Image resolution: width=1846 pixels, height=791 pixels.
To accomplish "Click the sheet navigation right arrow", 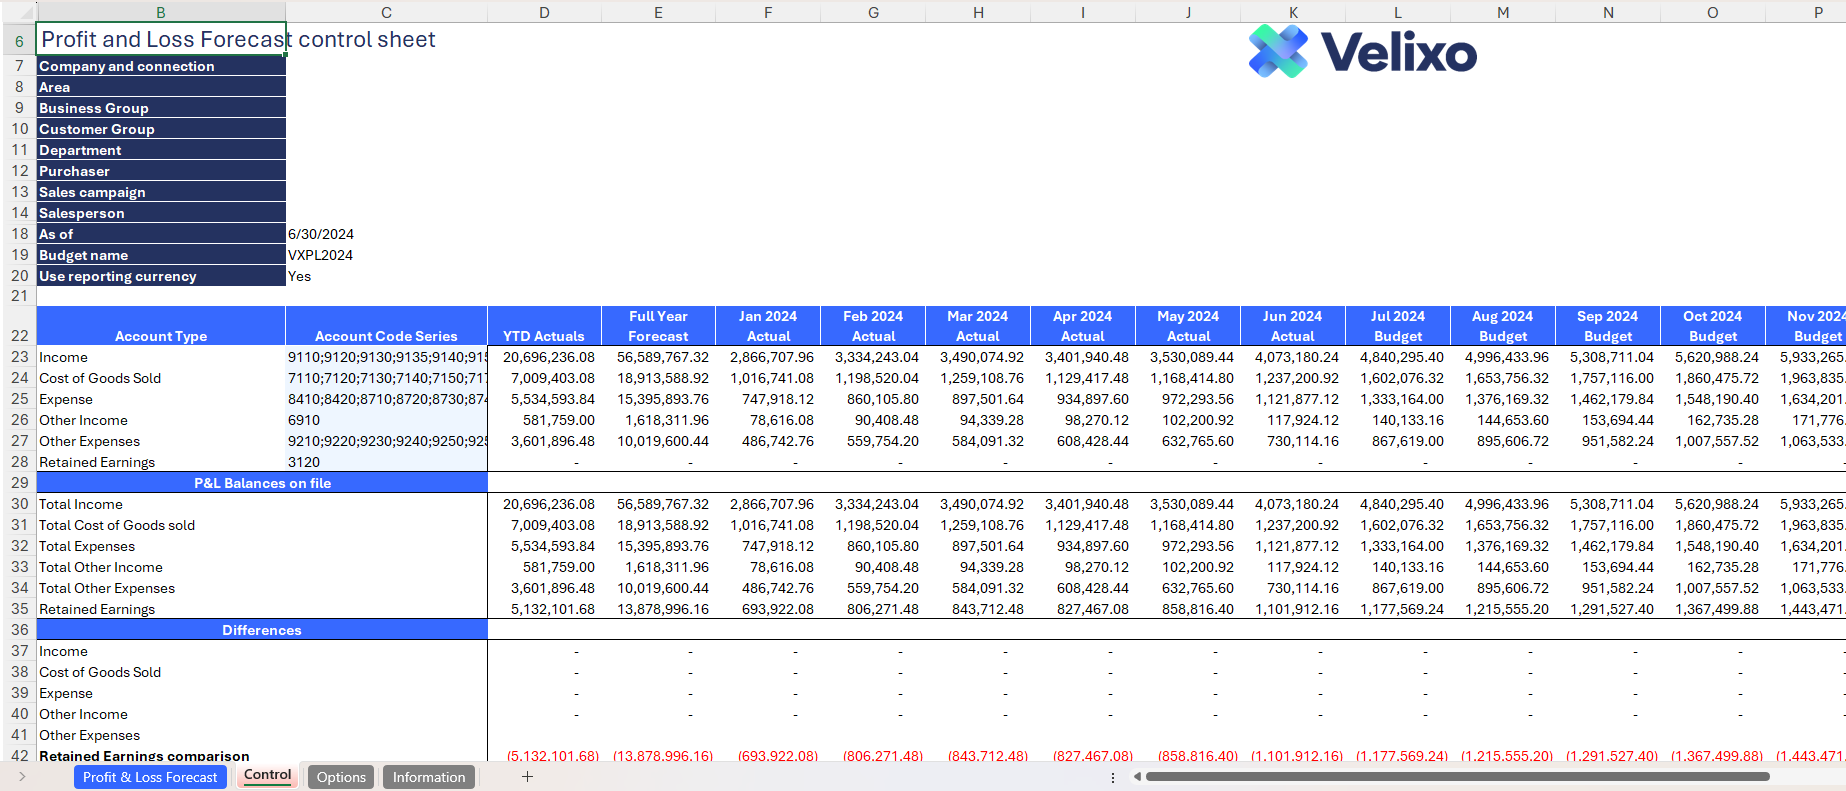I will [x=22, y=777].
